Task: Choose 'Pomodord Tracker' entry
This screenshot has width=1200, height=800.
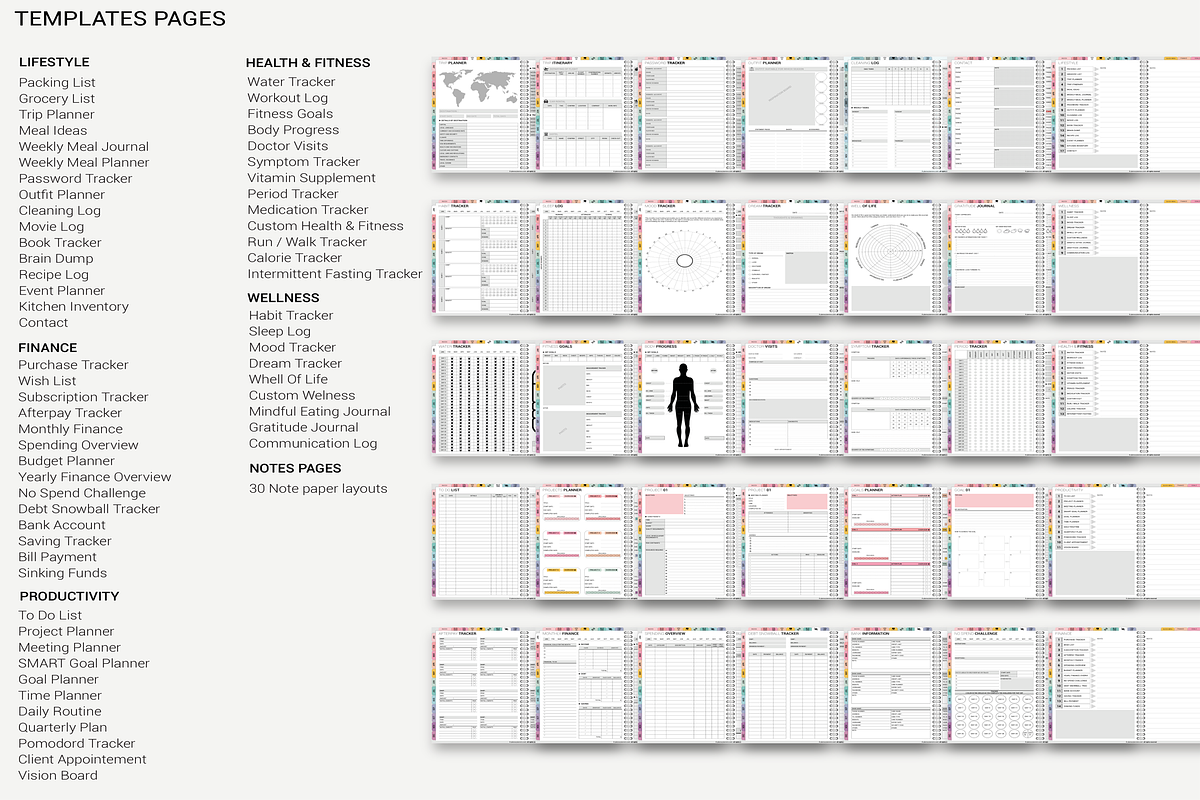Action: click(x=77, y=743)
